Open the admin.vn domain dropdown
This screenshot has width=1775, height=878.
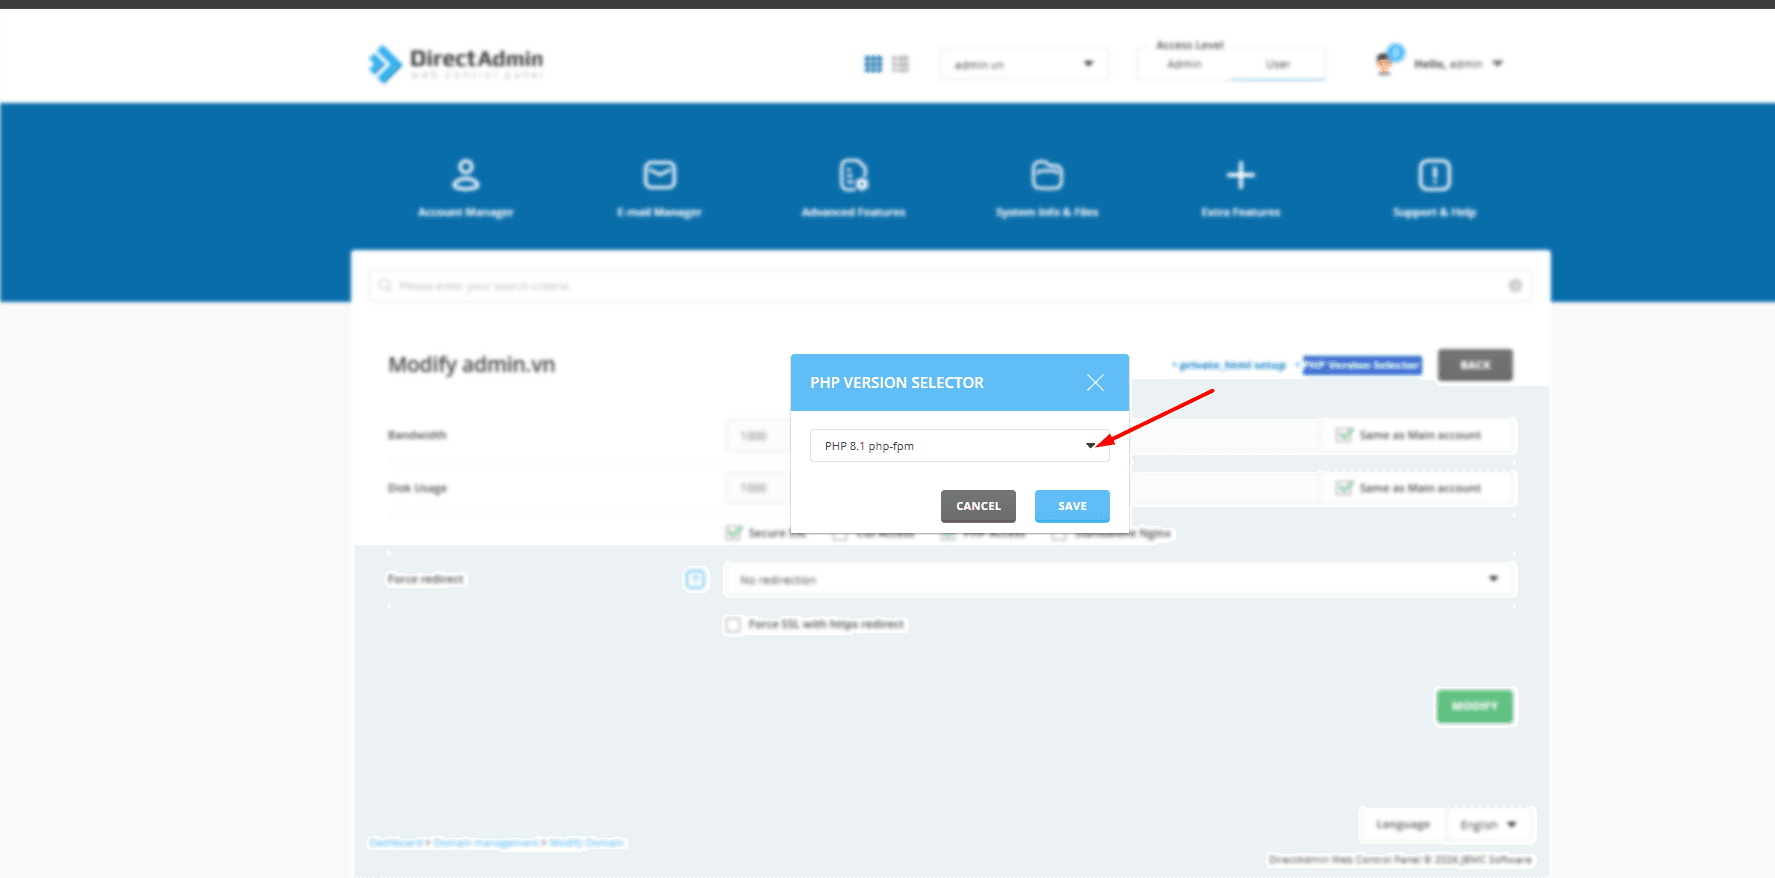coord(1023,64)
